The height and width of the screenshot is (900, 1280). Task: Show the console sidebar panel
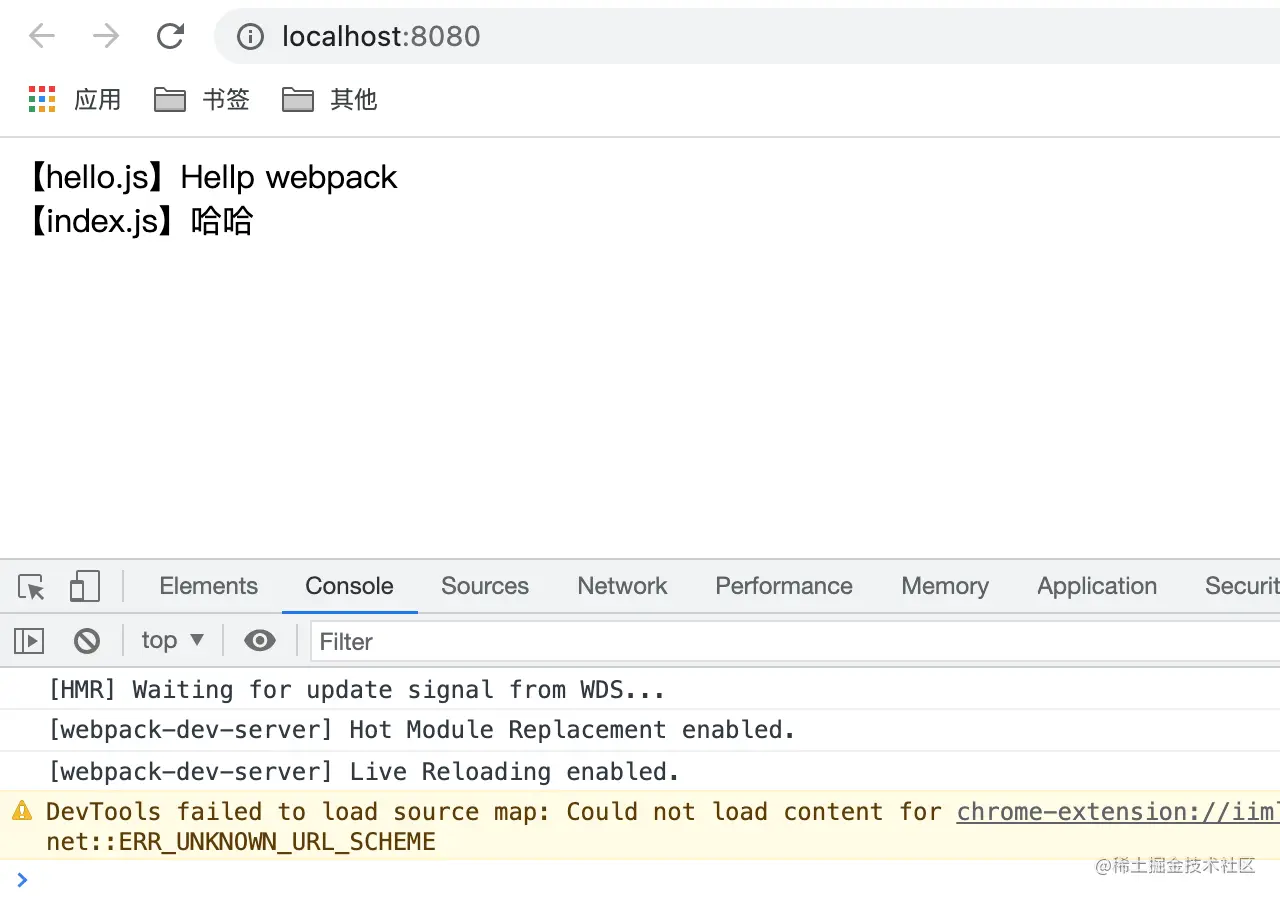(x=29, y=641)
